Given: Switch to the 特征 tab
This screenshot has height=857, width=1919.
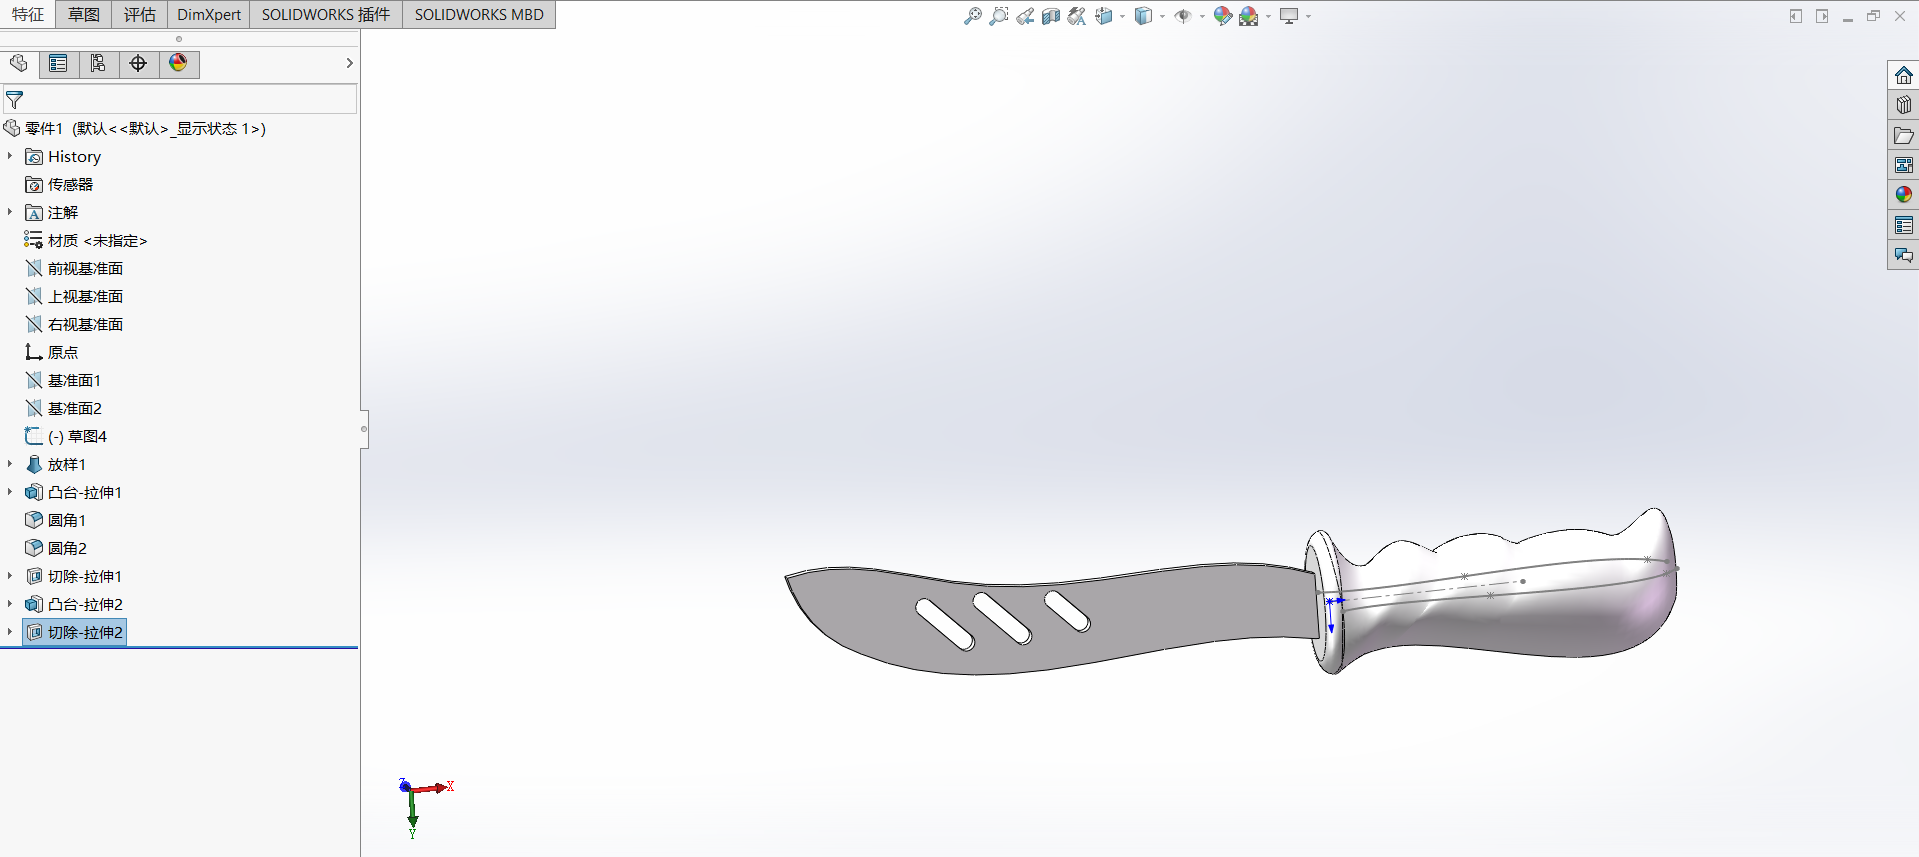Looking at the screenshot, I should click(28, 15).
